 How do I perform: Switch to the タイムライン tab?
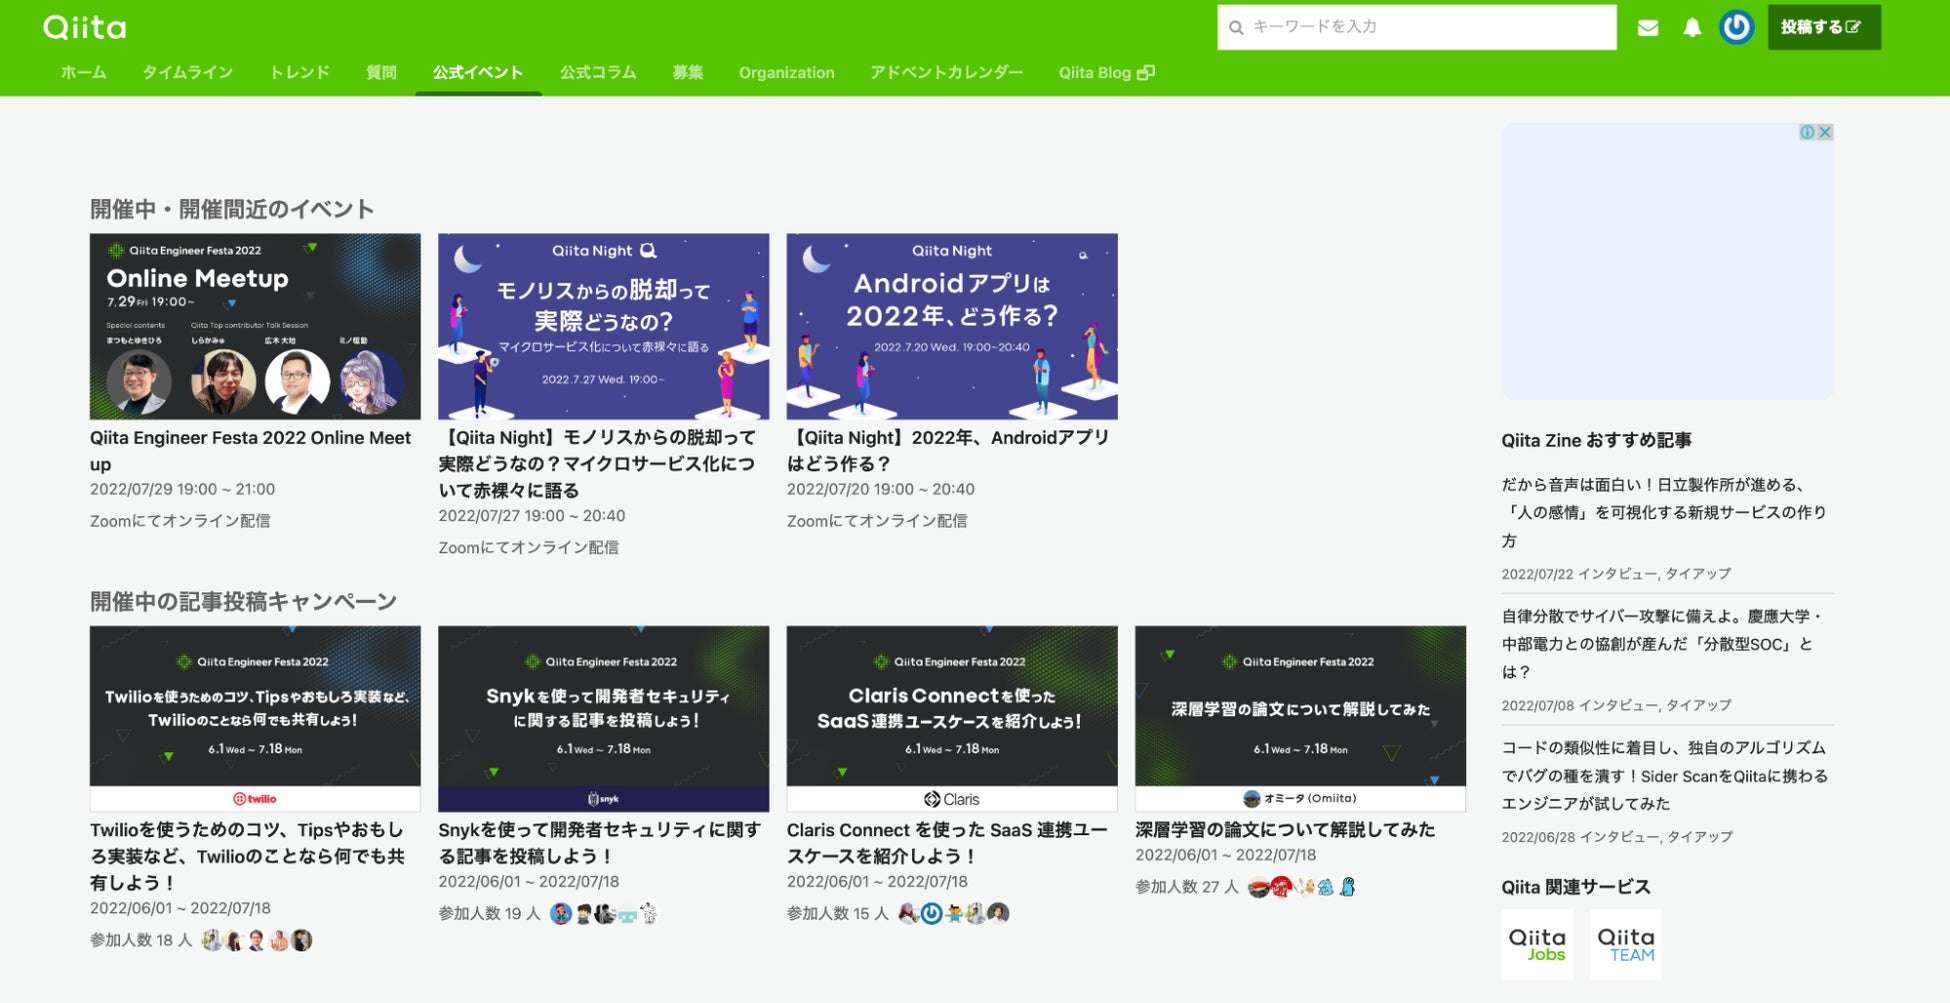click(188, 72)
